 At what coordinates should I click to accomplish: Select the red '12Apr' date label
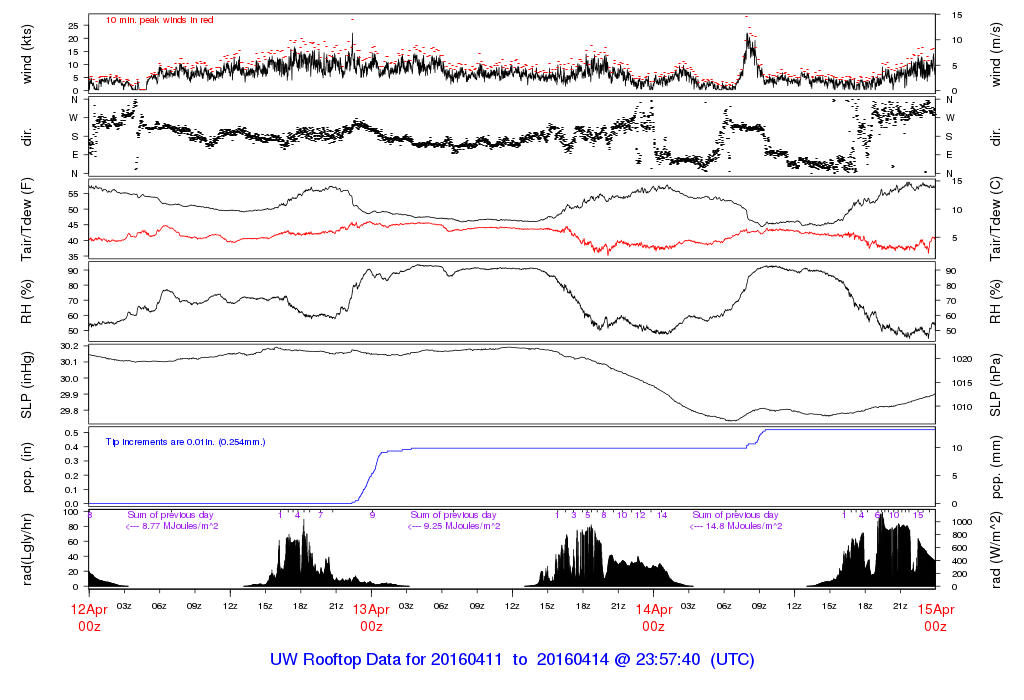[89, 609]
